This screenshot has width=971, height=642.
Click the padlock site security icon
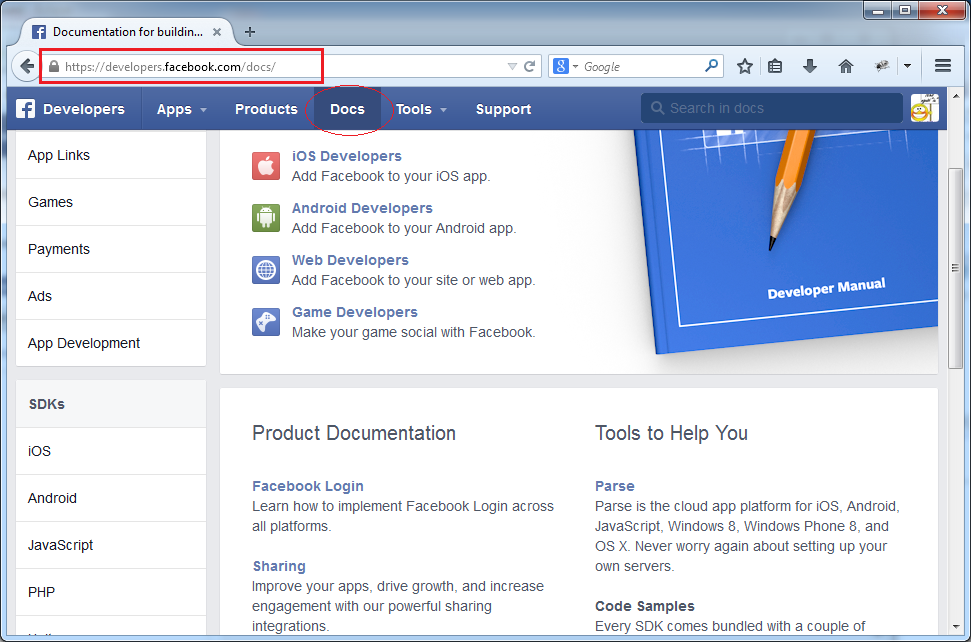coord(54,66)
